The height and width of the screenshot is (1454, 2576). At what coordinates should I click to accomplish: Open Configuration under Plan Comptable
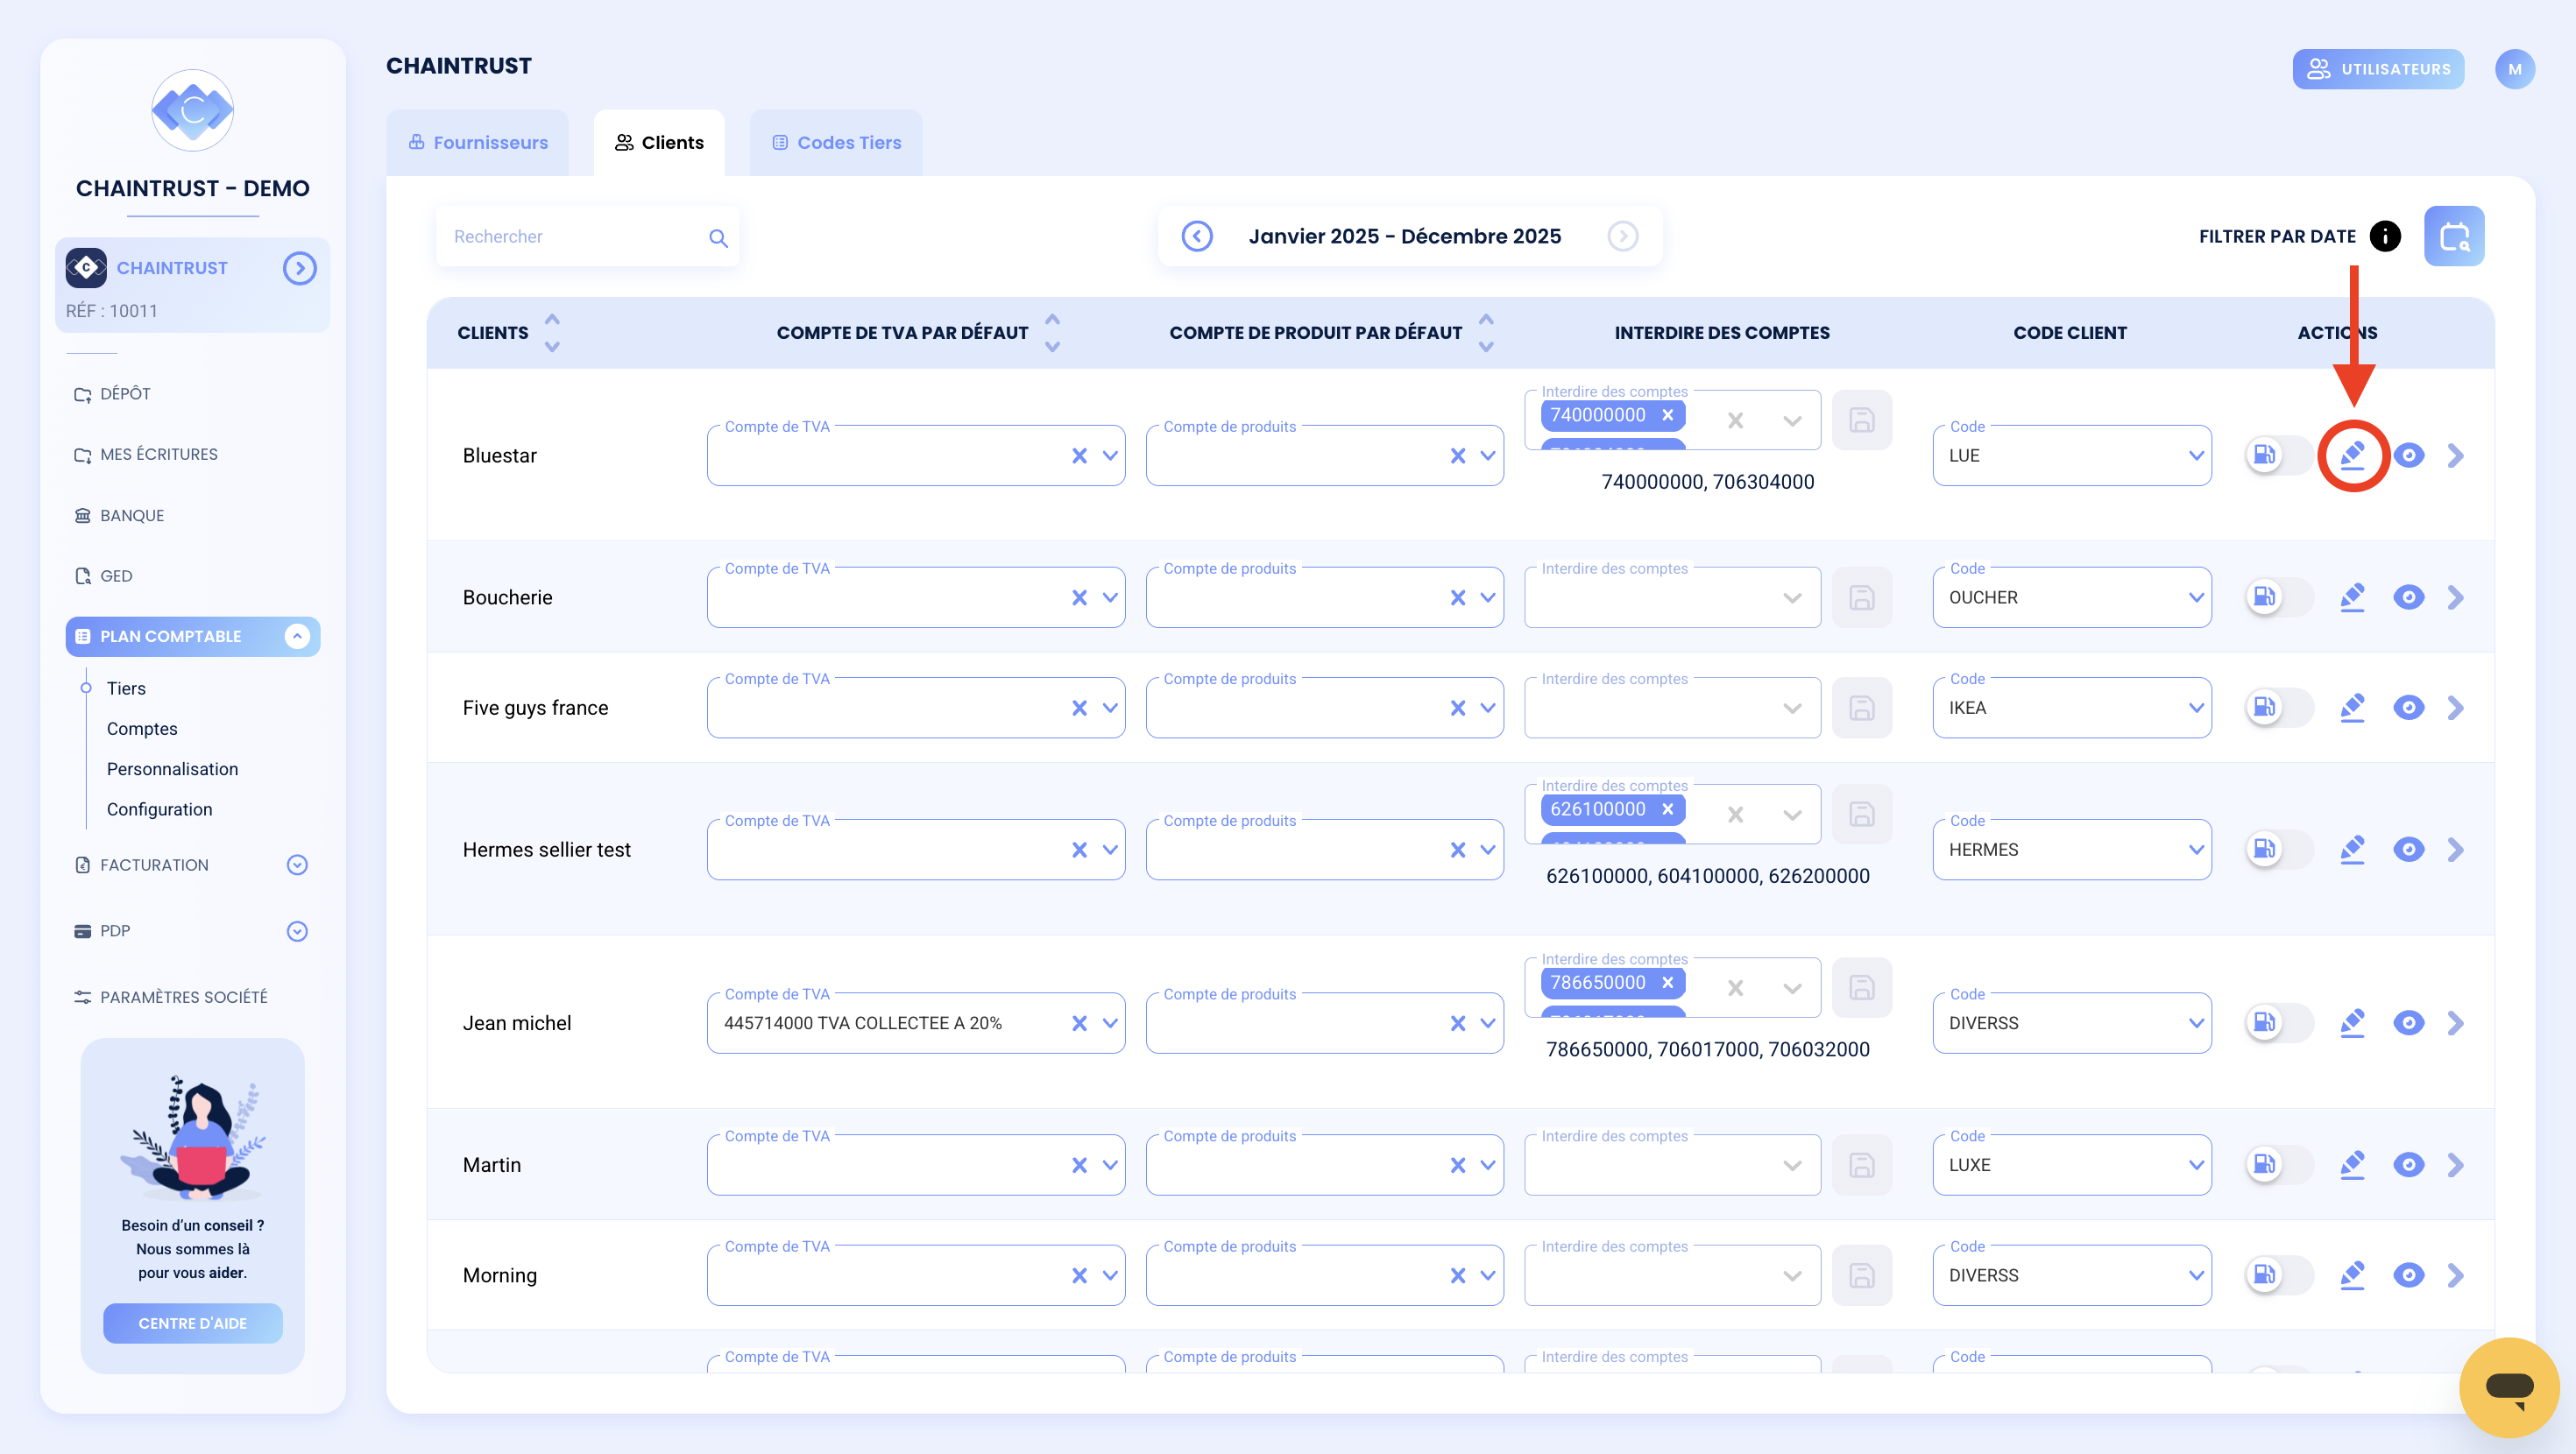tap(159, 809)
